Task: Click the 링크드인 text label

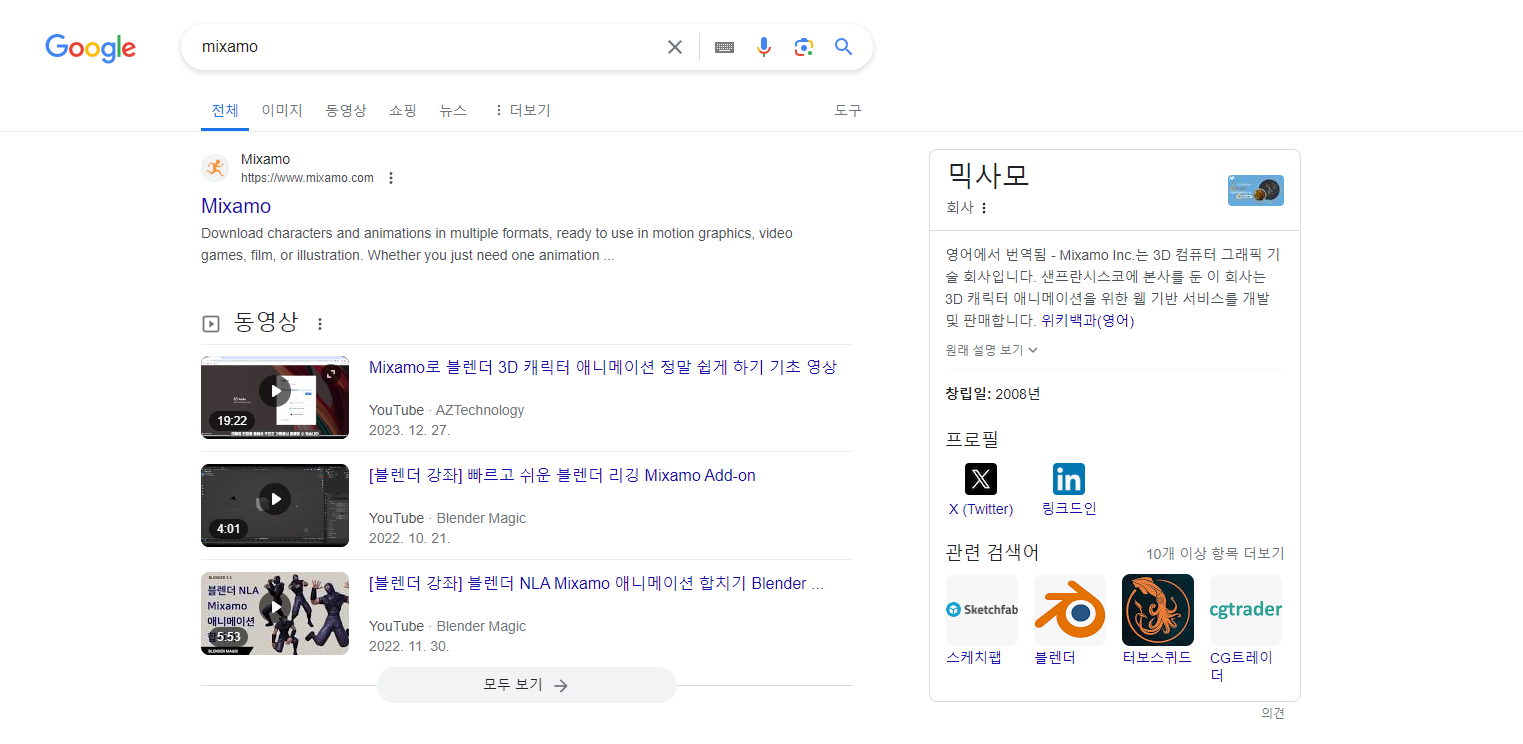Action: click(x=1069, y=509)
